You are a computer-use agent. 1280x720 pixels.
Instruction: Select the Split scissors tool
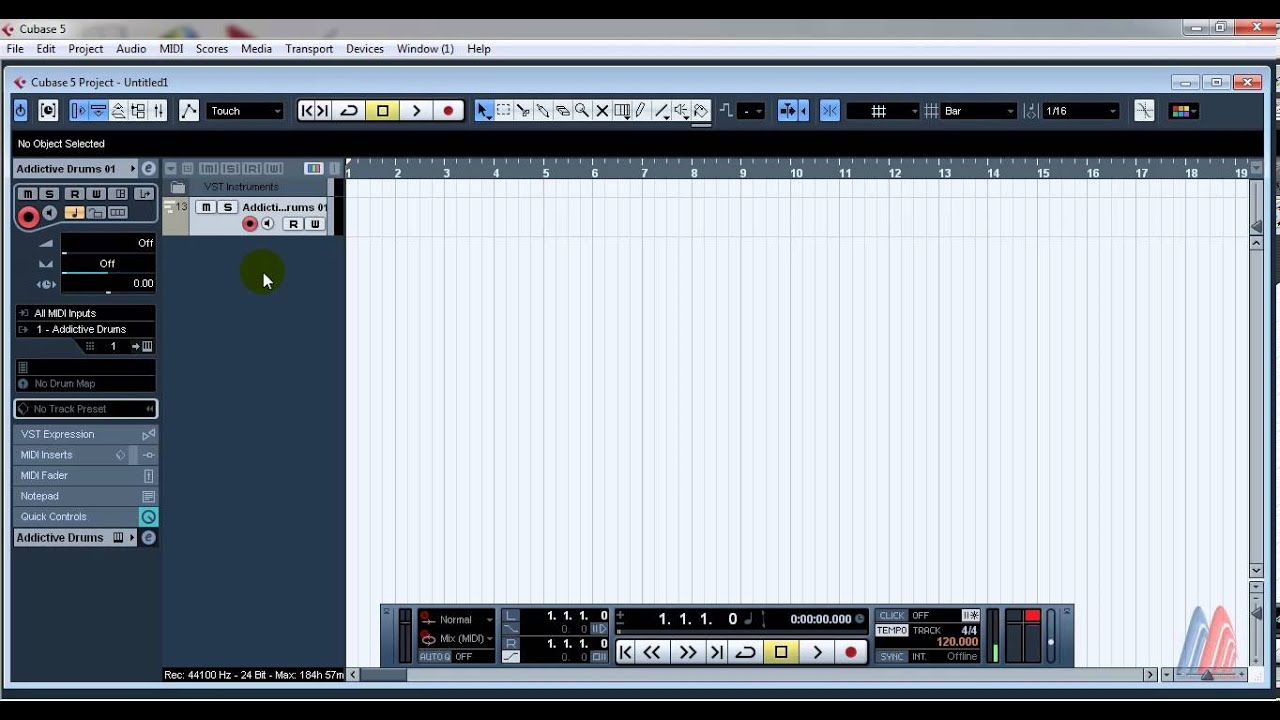[523, 111]
